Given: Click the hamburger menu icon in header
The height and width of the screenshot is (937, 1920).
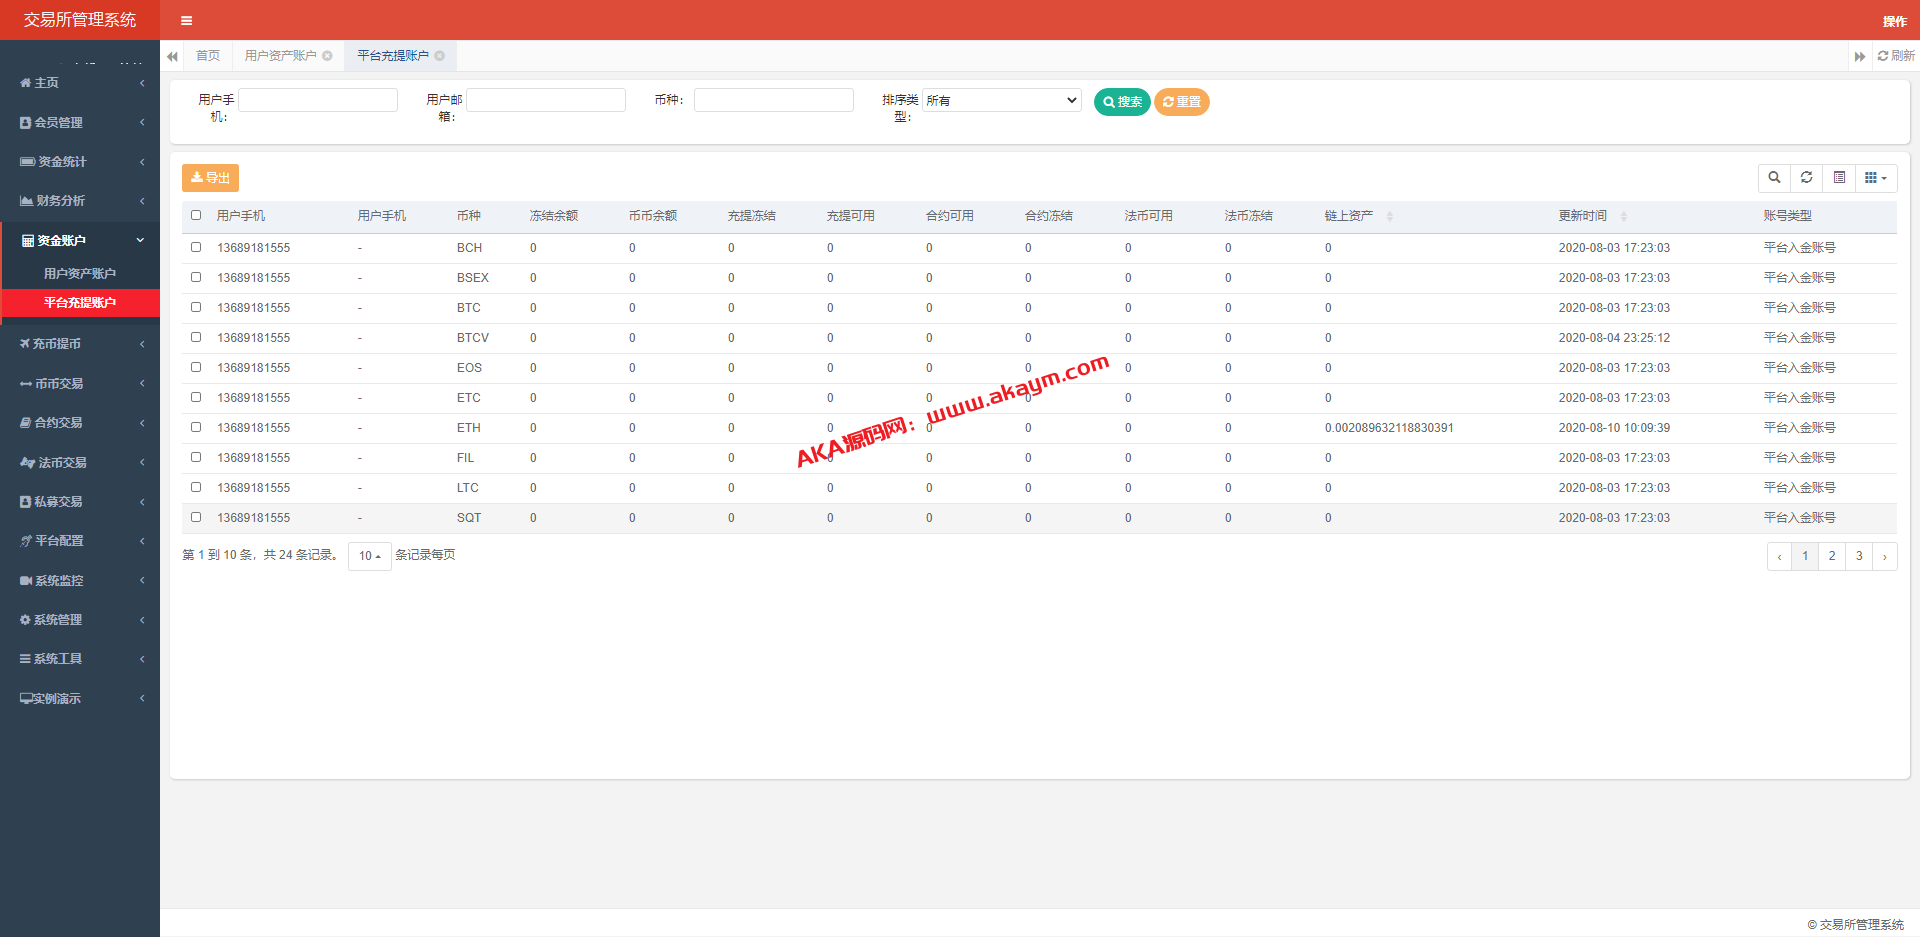Looking at the screenshot, I should tap(186, 20).
